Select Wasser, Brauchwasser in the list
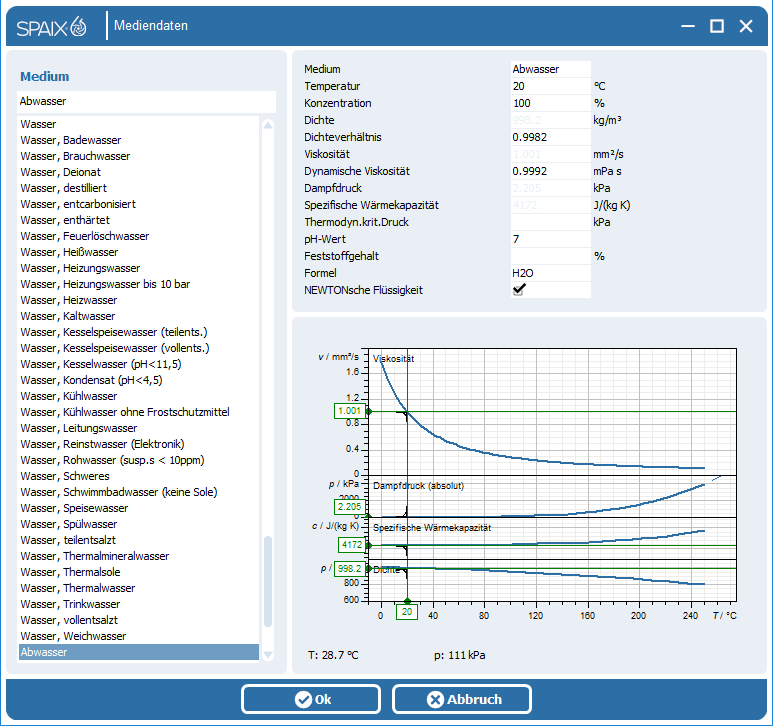This screenshot has width=773, height=726. pyautogui.click(x=139, y=156)
